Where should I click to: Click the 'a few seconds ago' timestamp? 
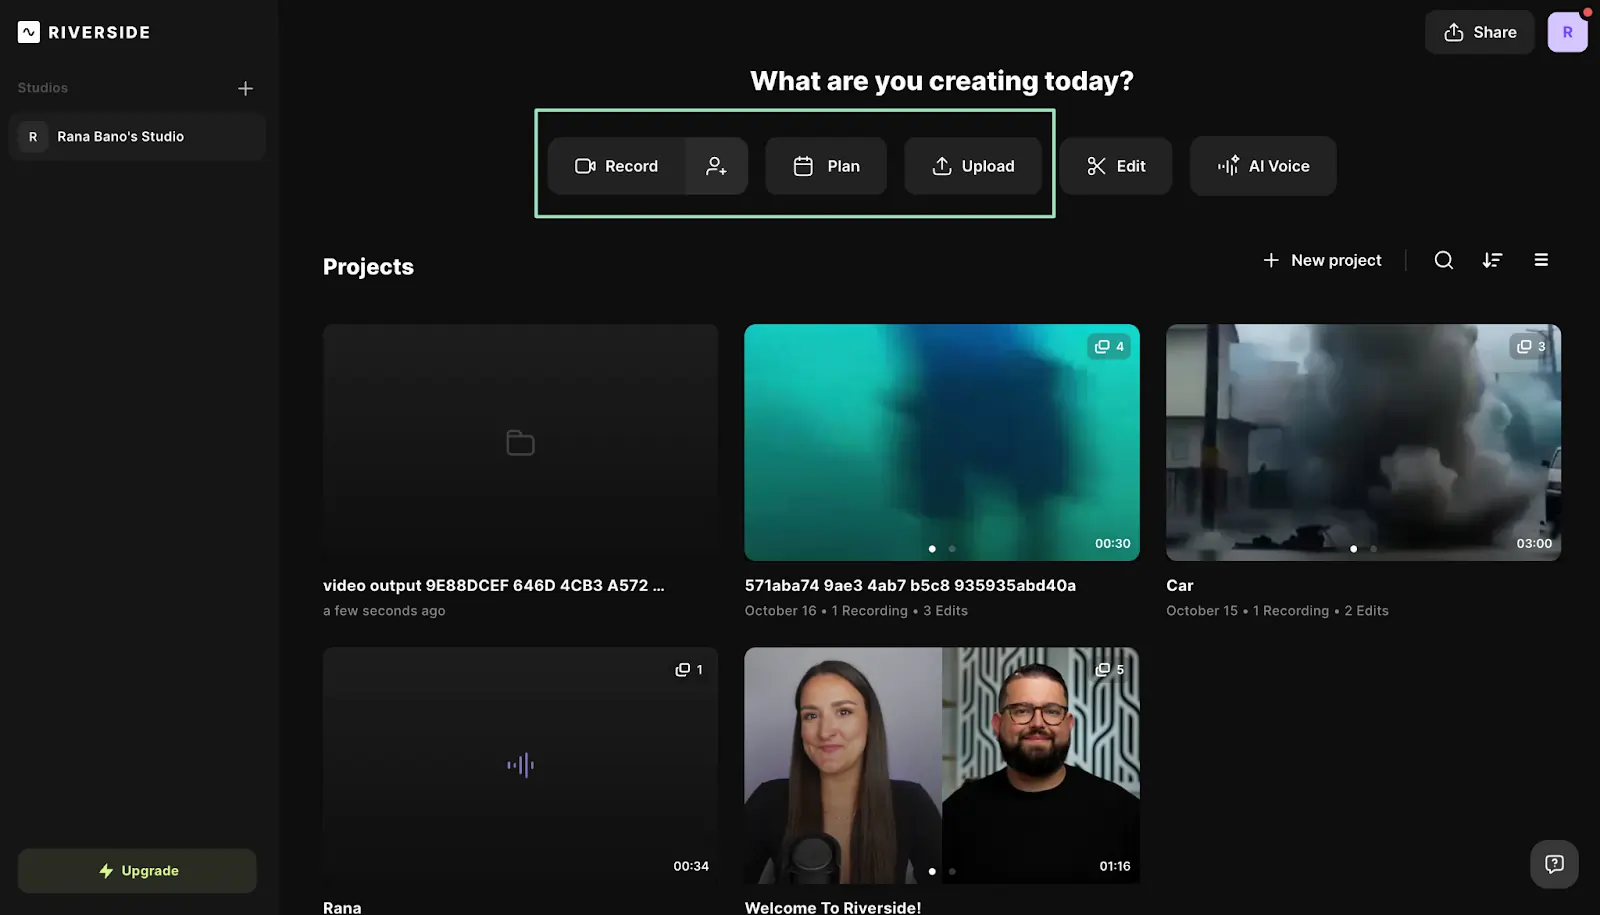pos(384,610)
